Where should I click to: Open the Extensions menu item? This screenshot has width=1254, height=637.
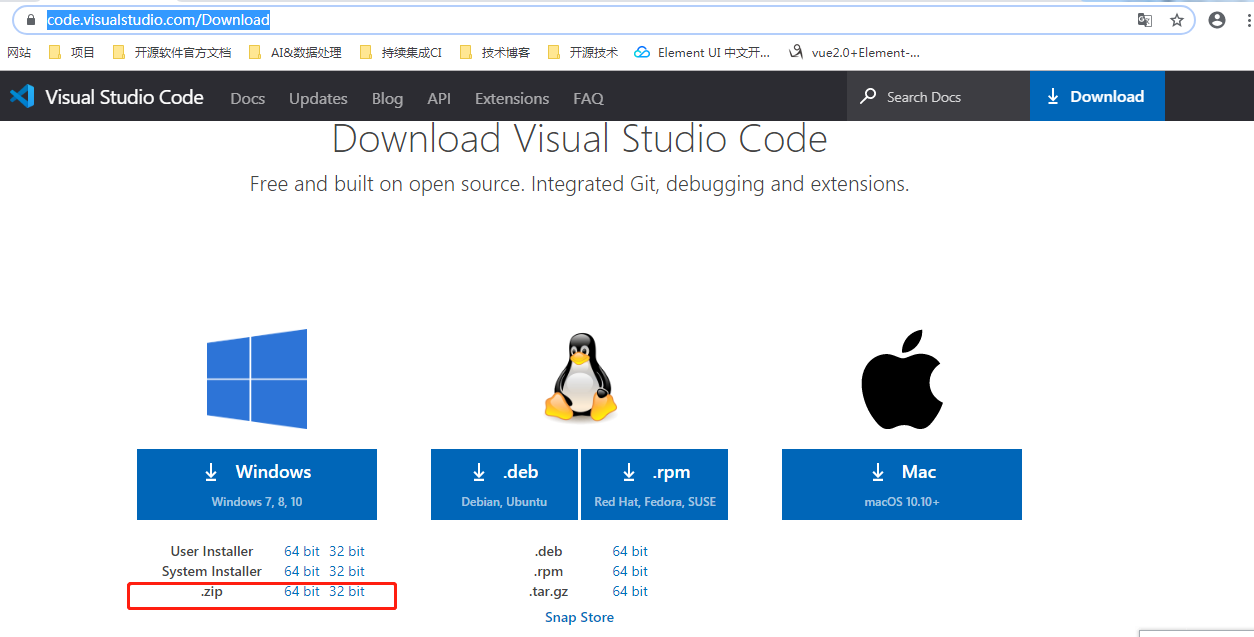512,98
